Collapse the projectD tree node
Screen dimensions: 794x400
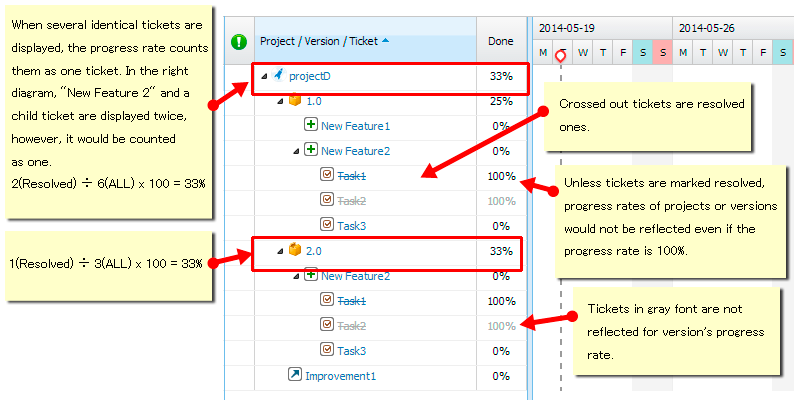click(264, 76)
